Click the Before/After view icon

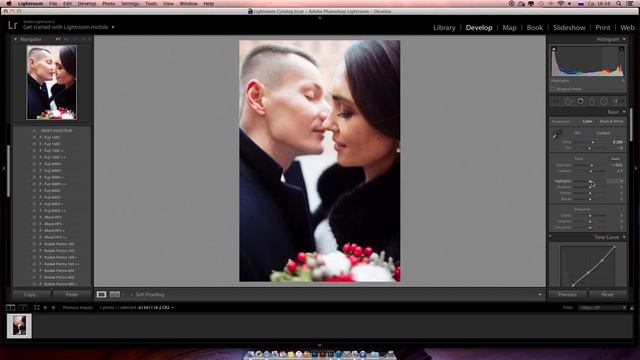(115, 294)
